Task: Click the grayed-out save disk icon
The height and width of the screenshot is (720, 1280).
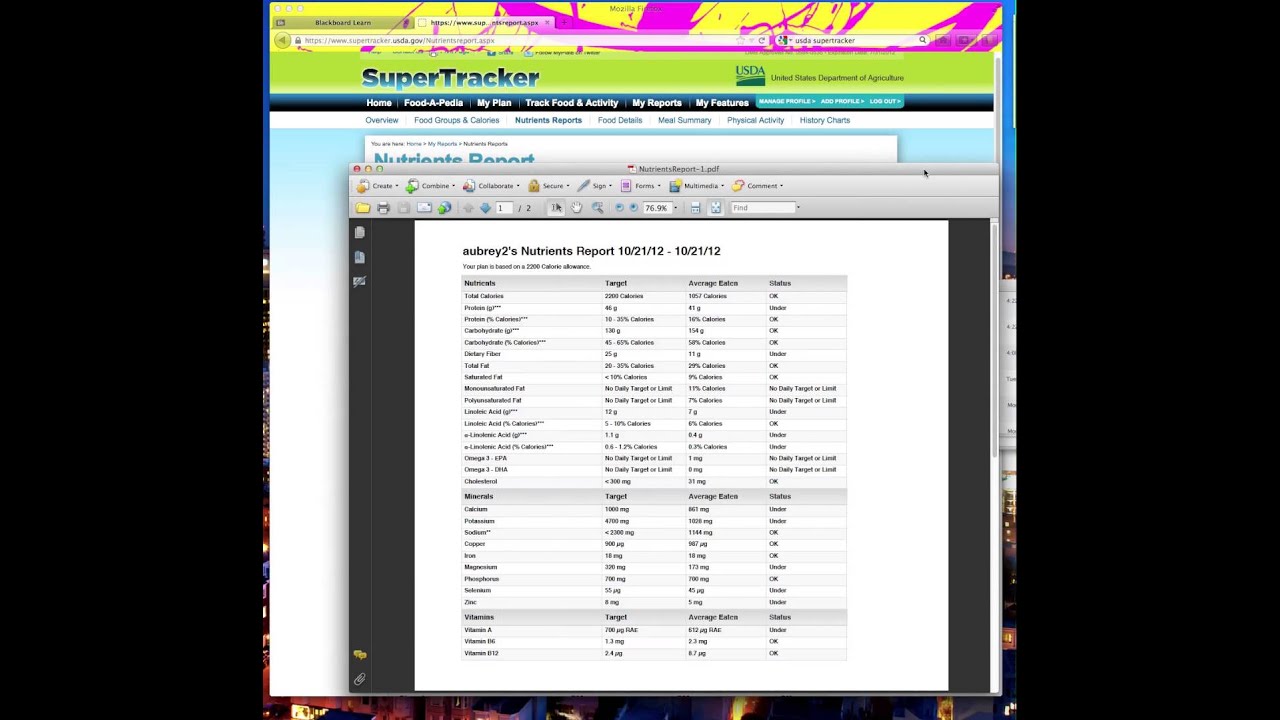Action: tap(404, 208)
